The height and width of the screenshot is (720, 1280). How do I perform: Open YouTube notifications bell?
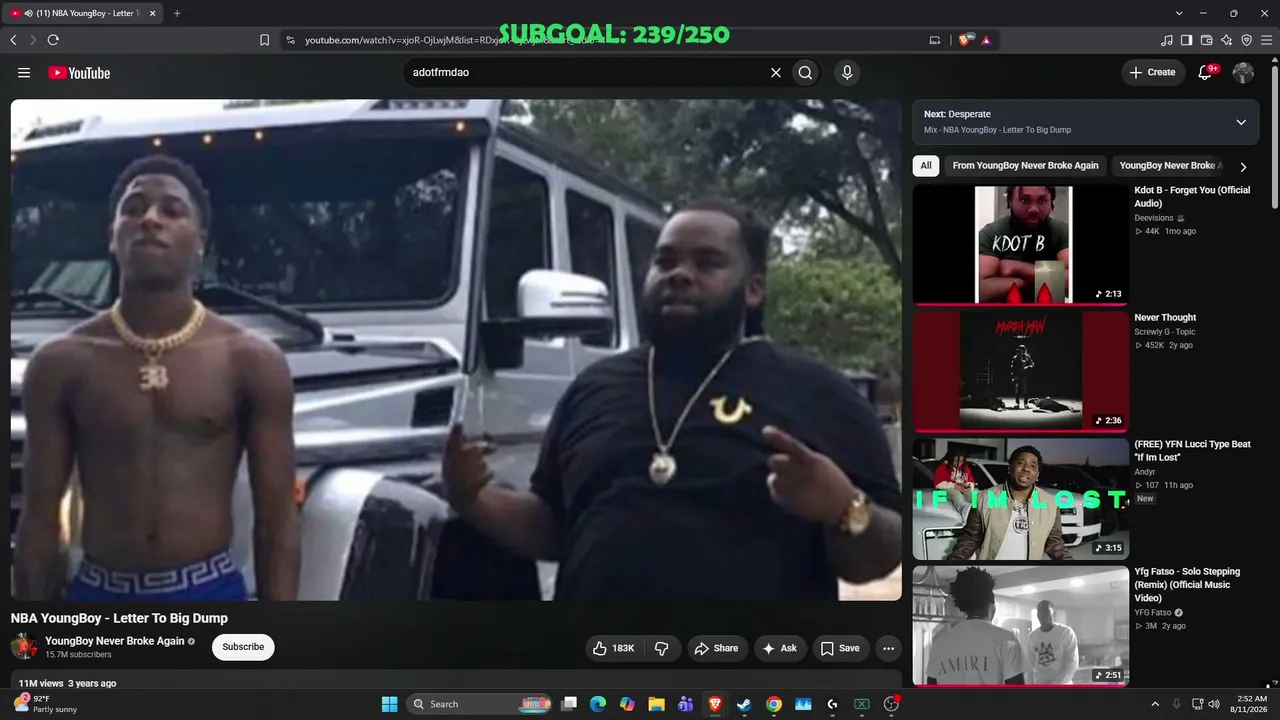tap(1205, 73)
